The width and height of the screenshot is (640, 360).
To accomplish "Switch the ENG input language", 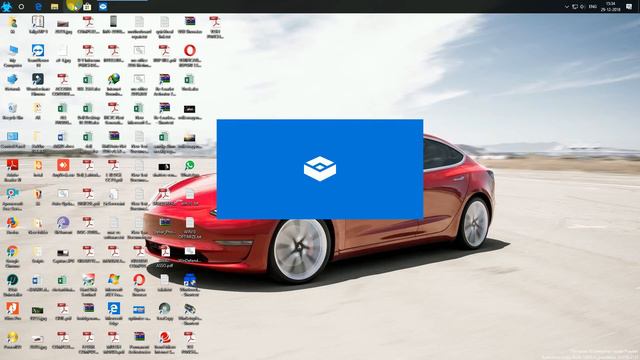I will coord(593,7).
